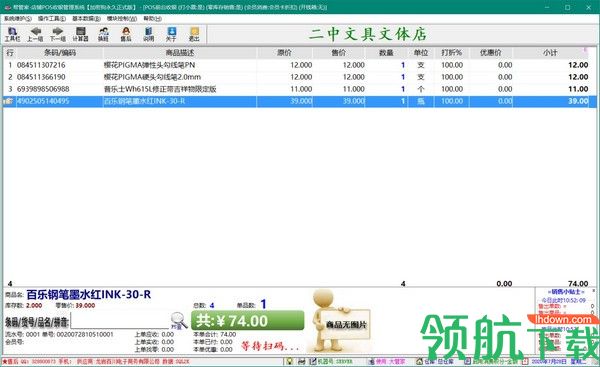Click the Wh615L 修正带 product description cell

(160, 89)
